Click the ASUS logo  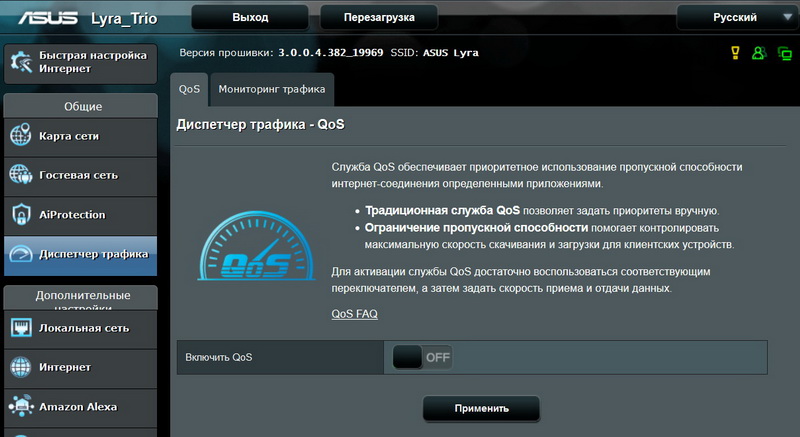(35, 17)
